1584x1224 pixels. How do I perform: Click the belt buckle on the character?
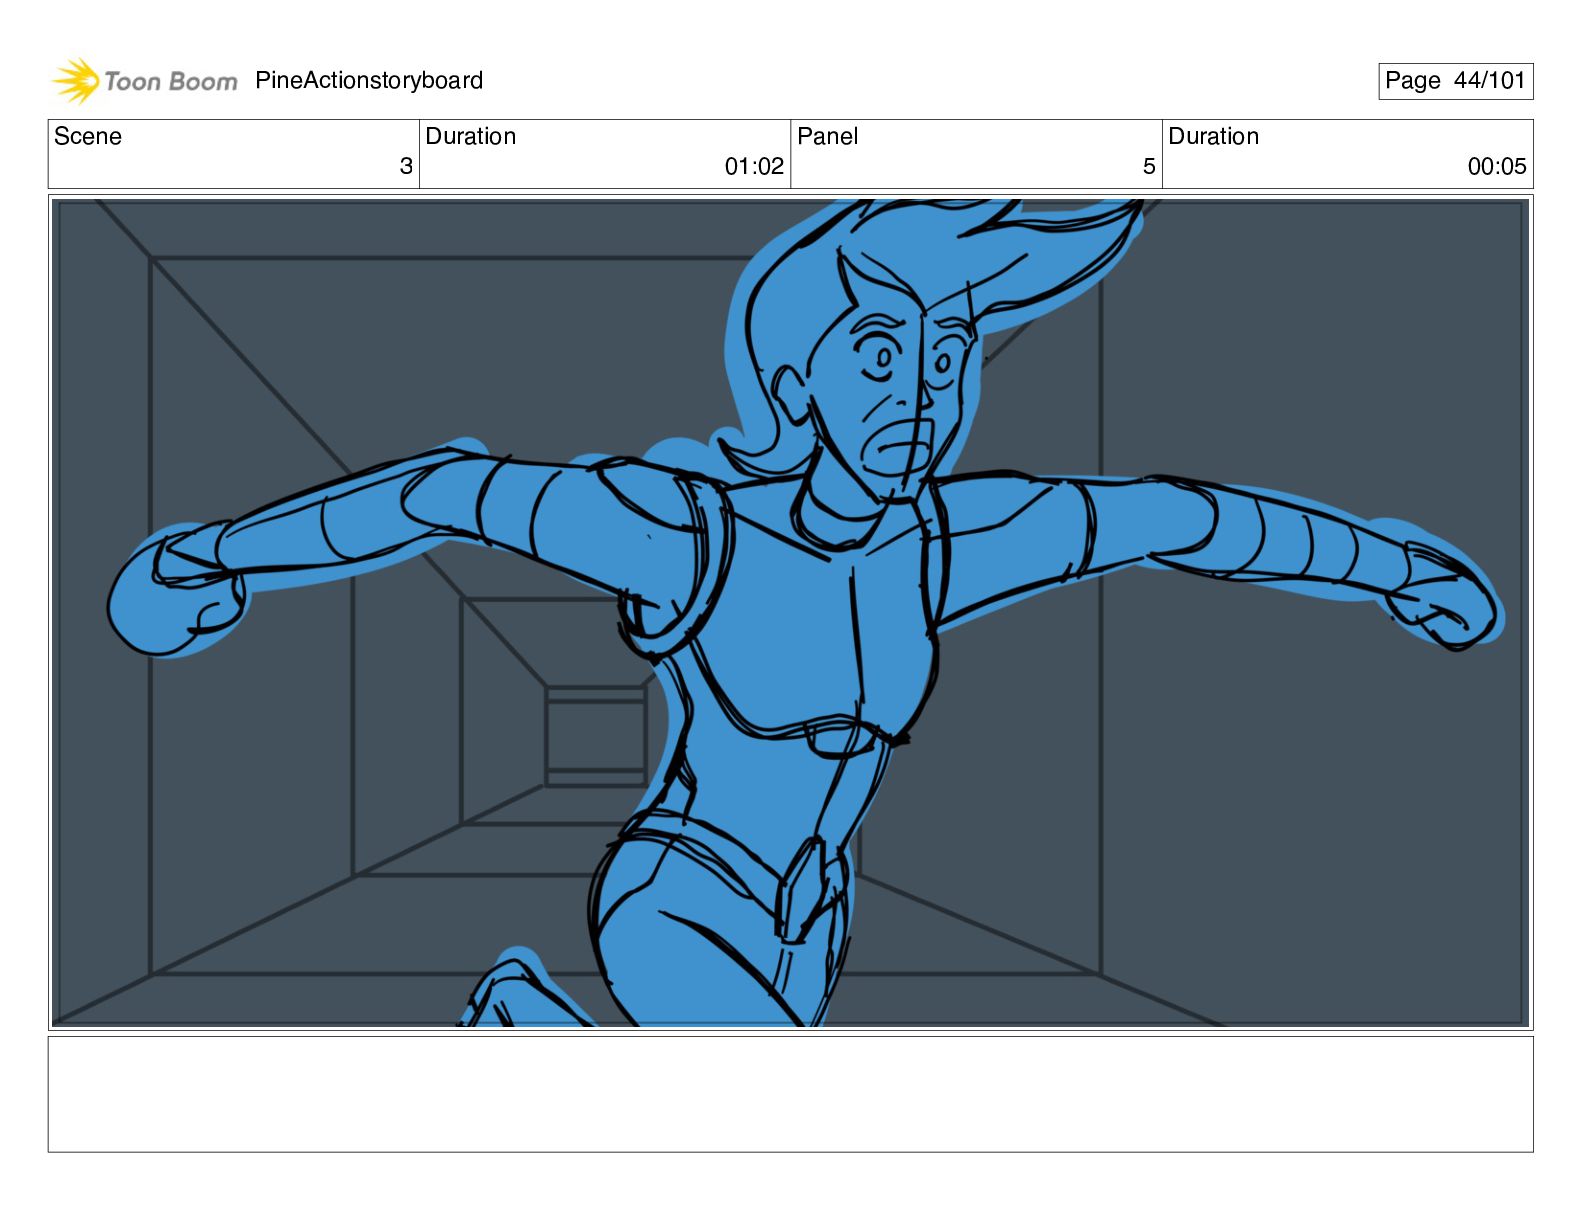[800, 885]
